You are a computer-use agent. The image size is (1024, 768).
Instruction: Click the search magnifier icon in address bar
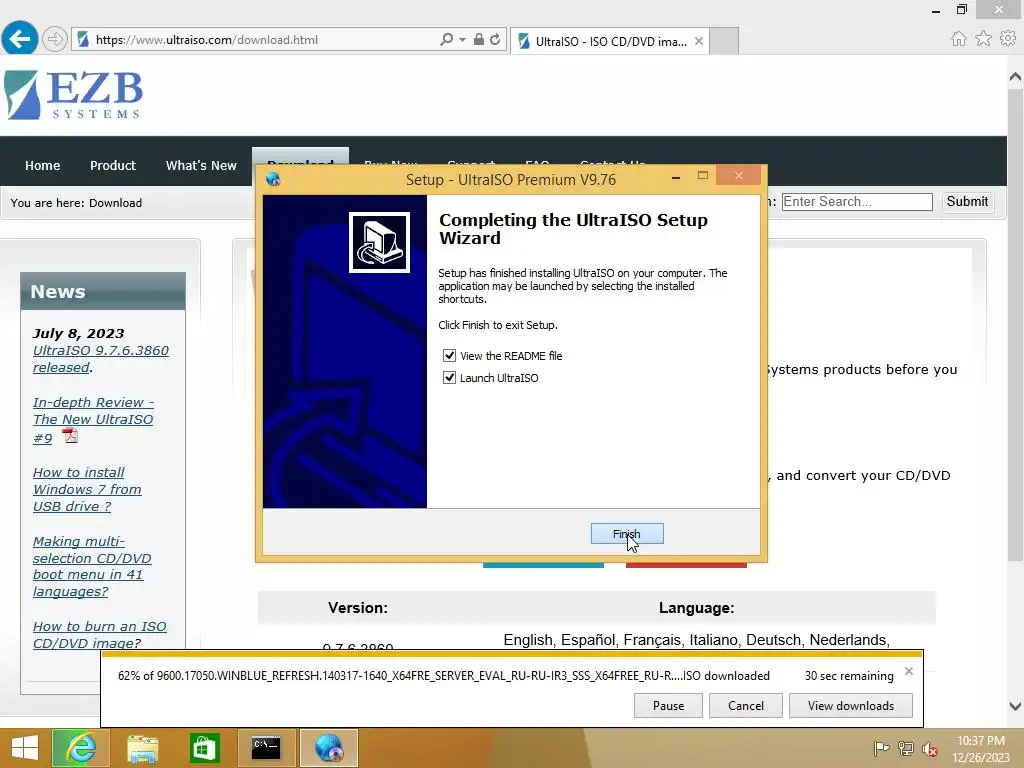(446, 39)
